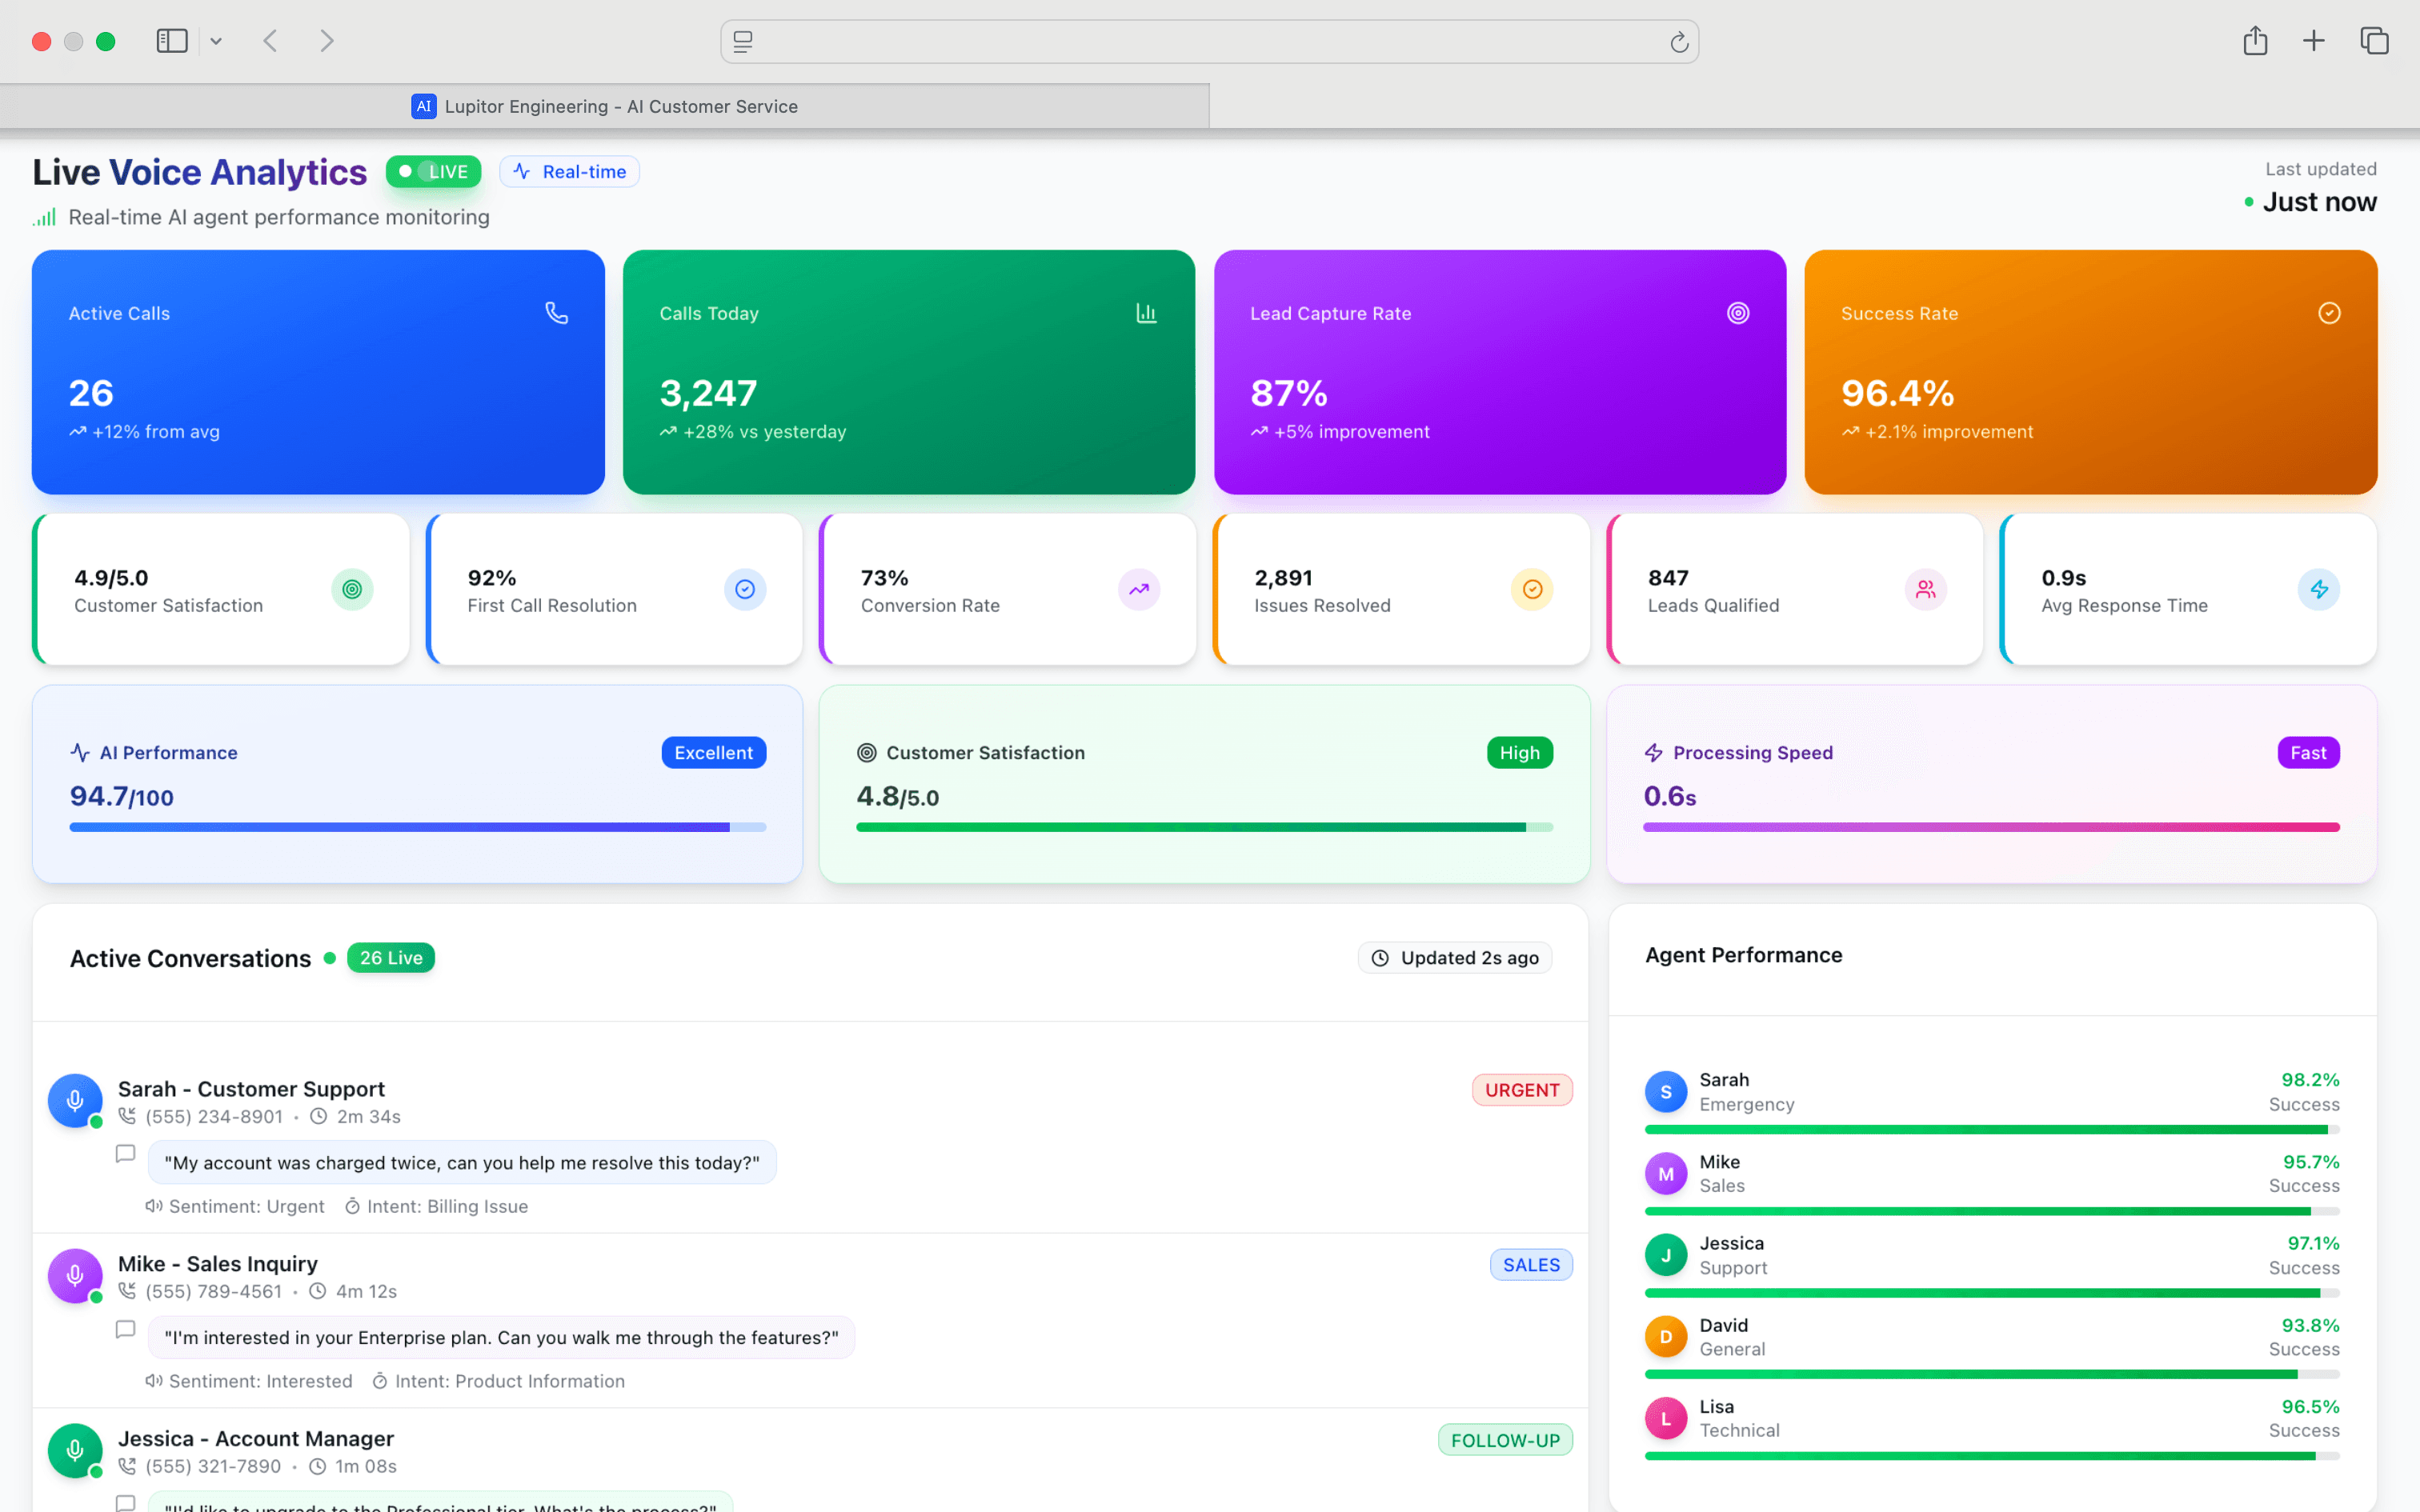Toggle the LIVE indicator badge
The height and width of the screenshot is (1512, 2420).
(x=433, y=171)
